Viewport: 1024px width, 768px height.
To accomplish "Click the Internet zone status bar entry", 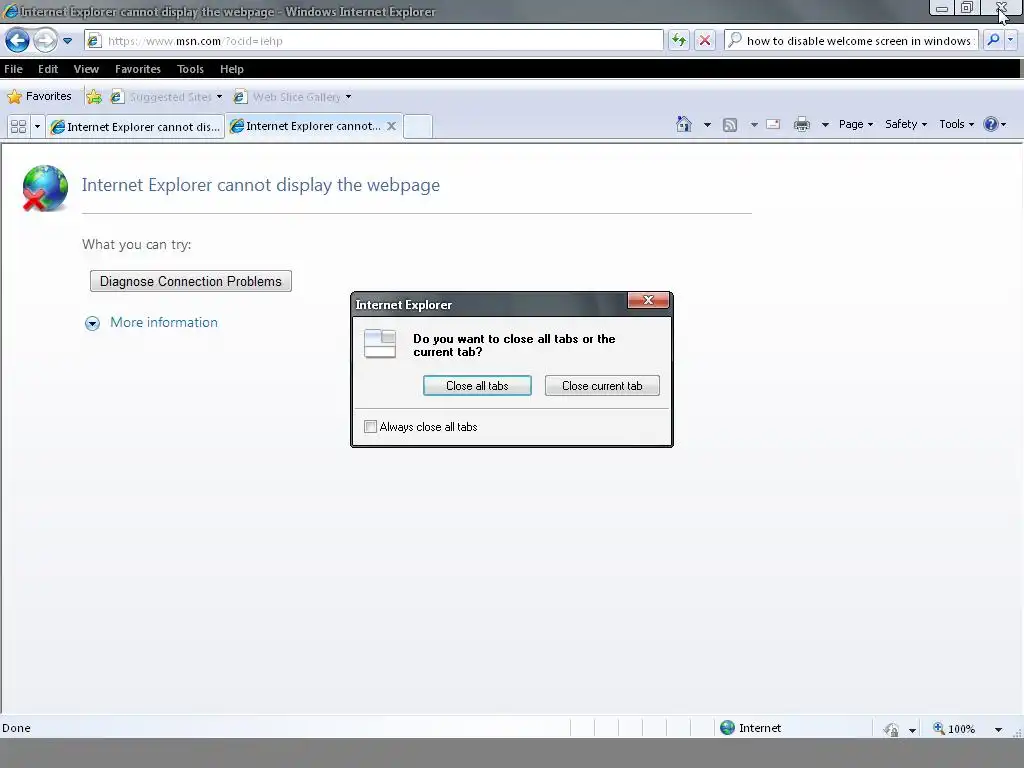I will (x=750, y=728).
